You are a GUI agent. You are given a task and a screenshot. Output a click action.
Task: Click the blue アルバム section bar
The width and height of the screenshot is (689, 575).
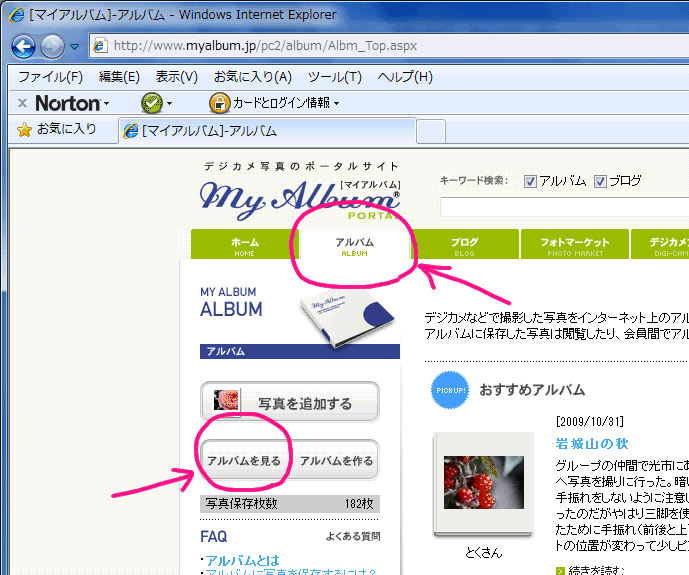[x=300, y=351]
